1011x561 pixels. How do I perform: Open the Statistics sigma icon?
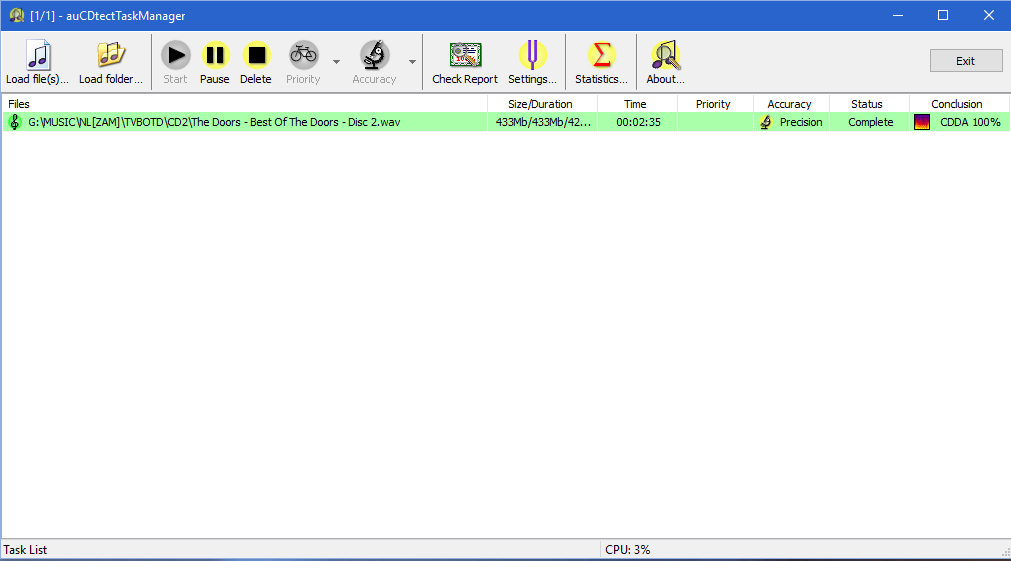(x=601, y=55)
